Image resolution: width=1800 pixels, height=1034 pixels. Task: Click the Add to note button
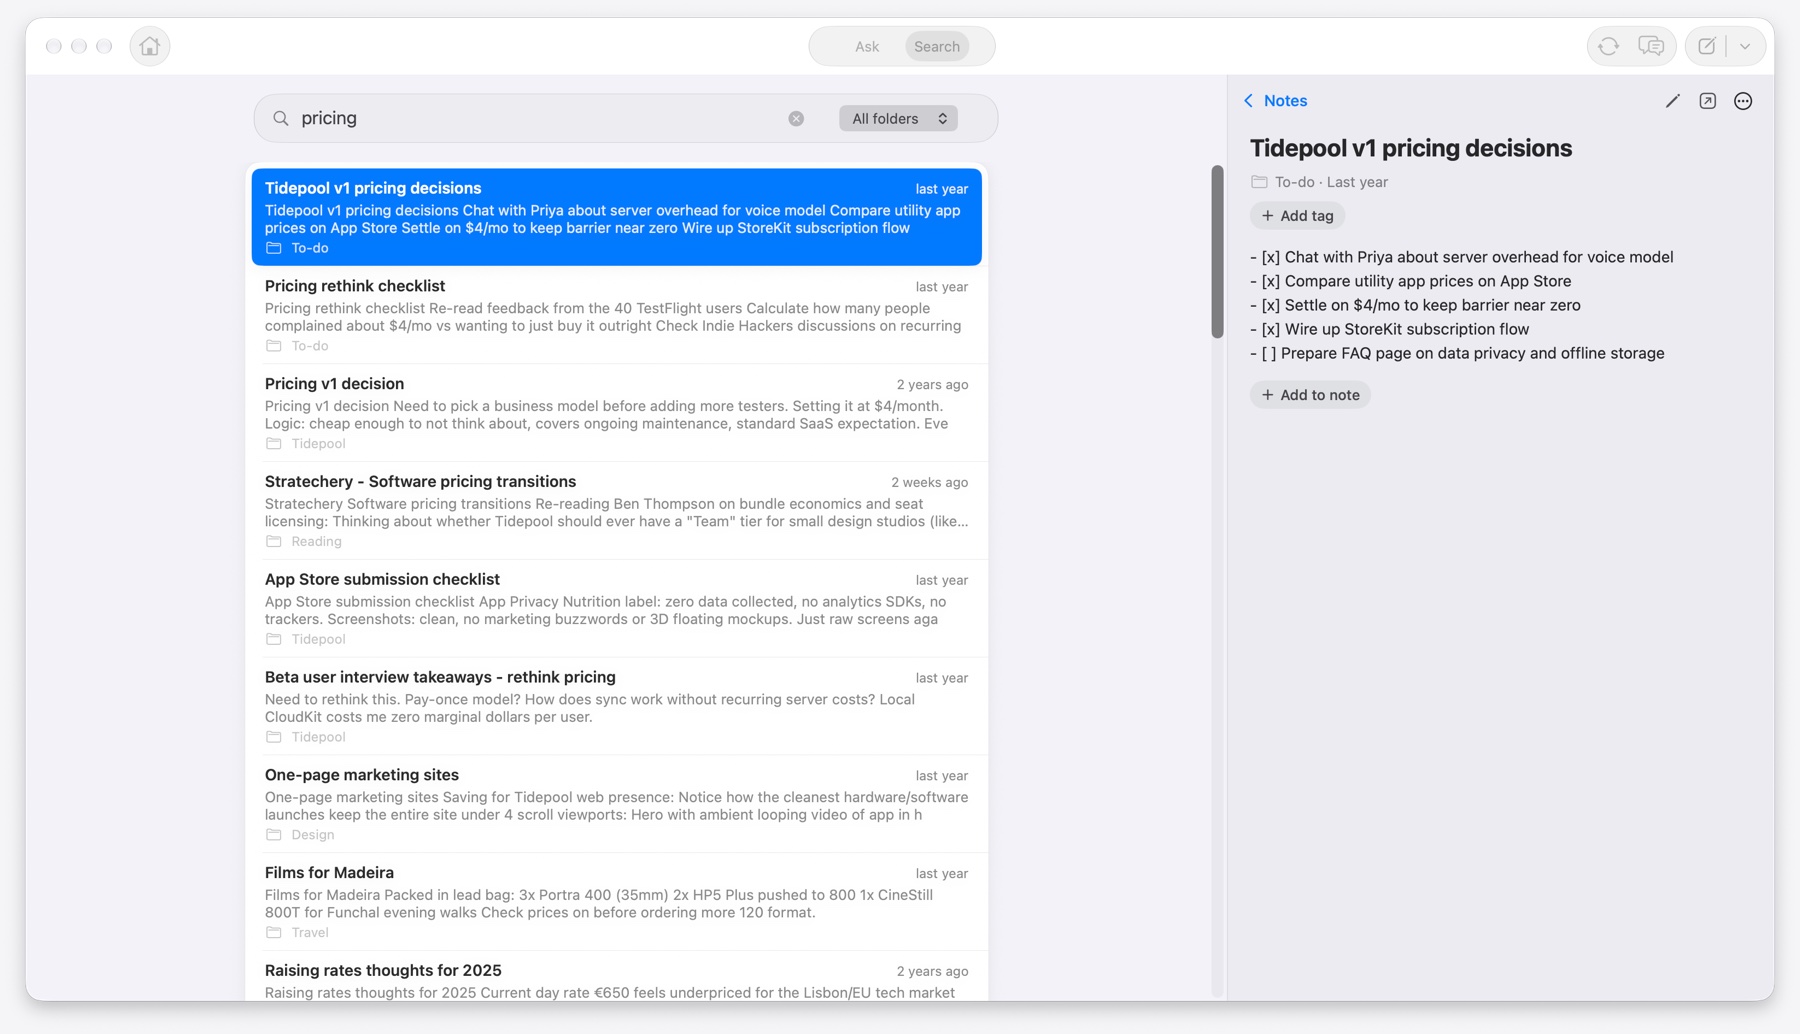pos(1310,395)
